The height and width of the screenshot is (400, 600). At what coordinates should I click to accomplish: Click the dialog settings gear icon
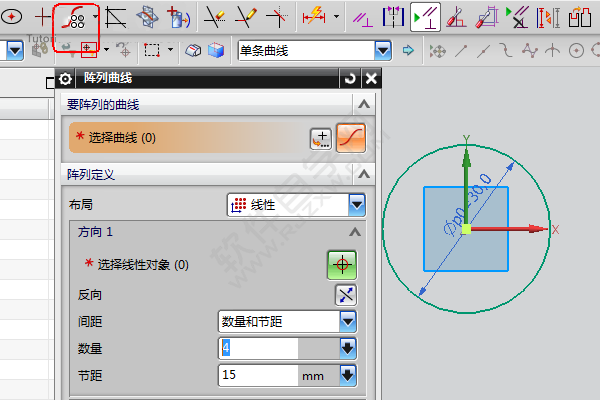point(66,79)
